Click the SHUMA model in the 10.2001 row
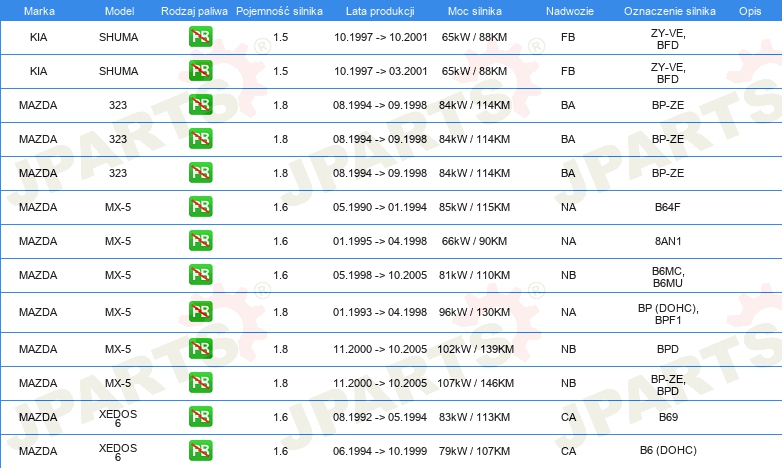 point(118,37)
